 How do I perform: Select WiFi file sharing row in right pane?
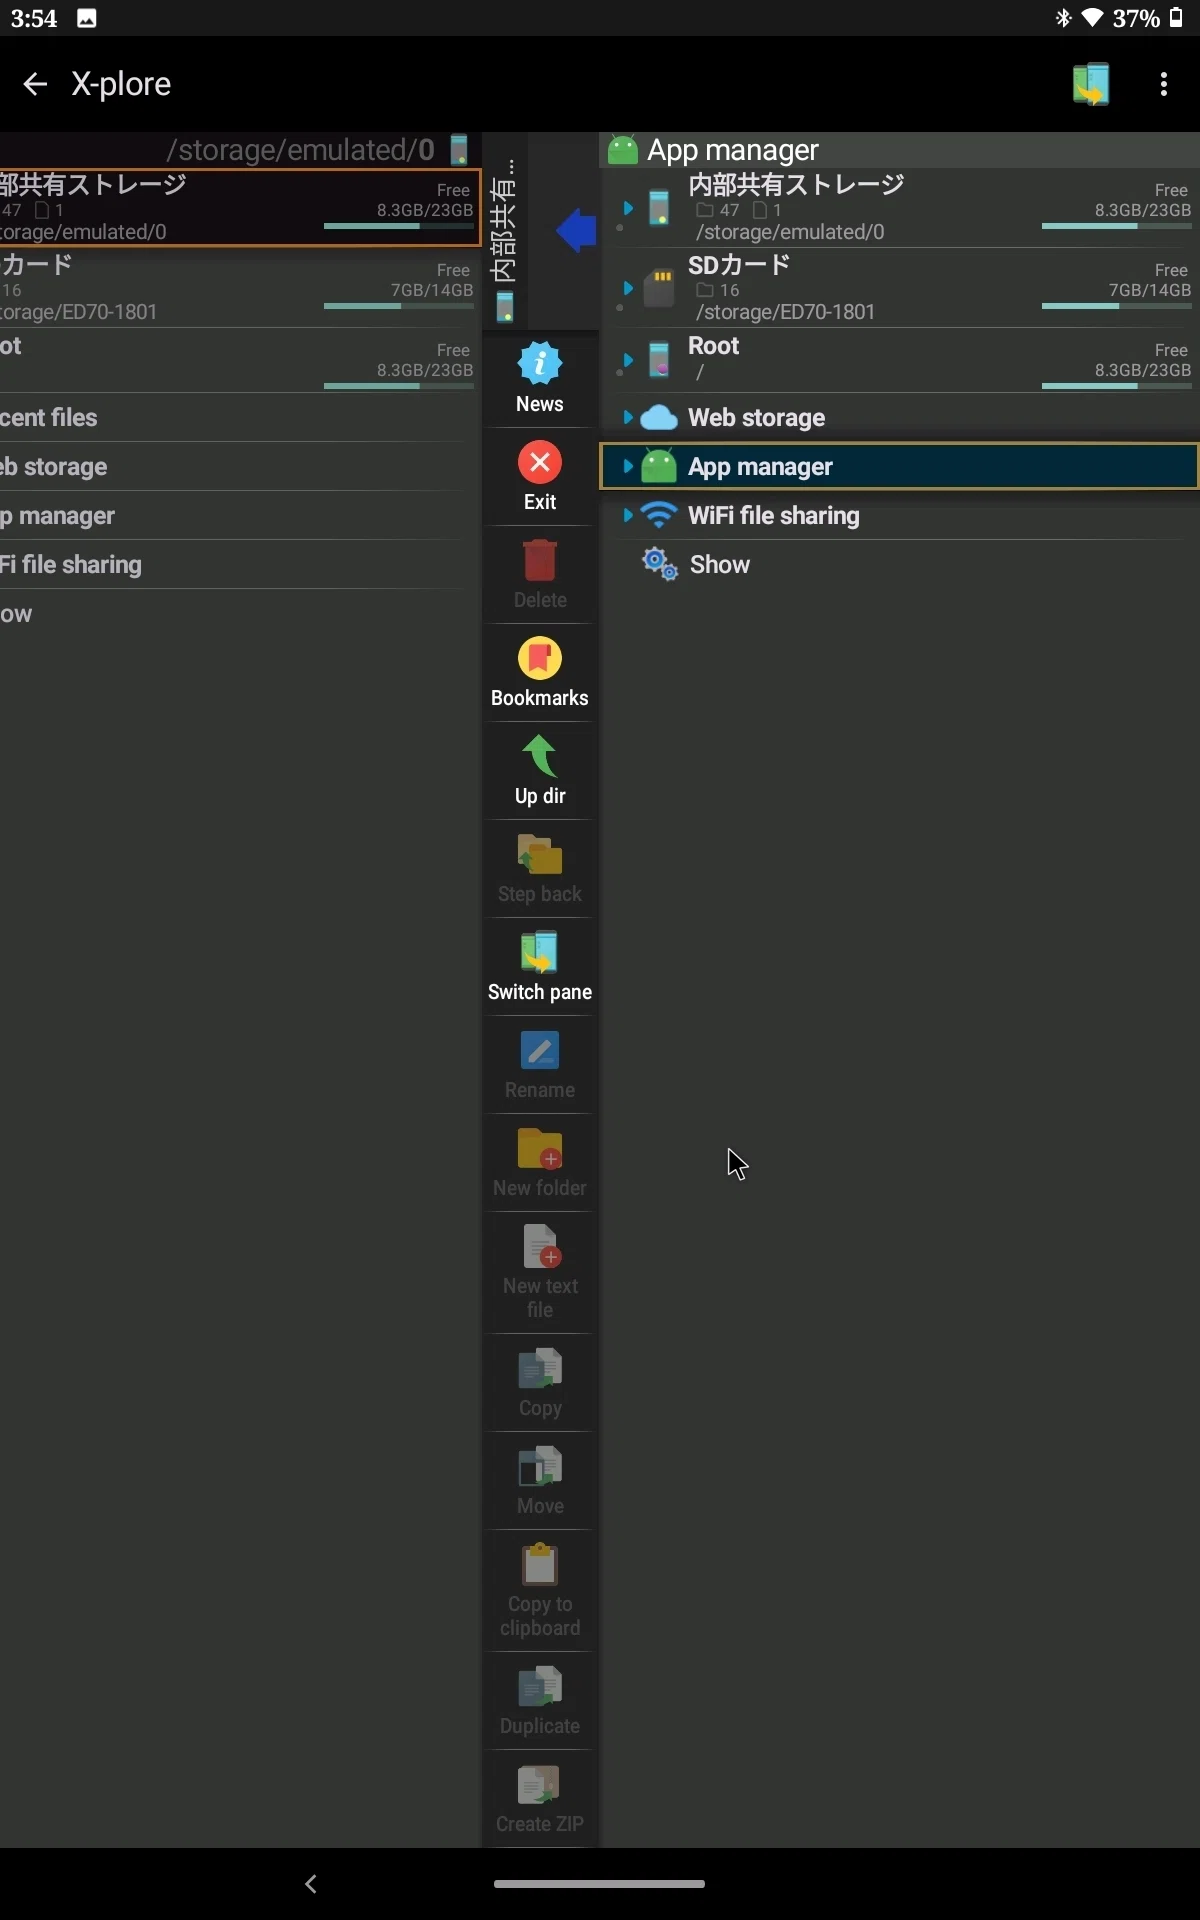click(x=900, y=515)
